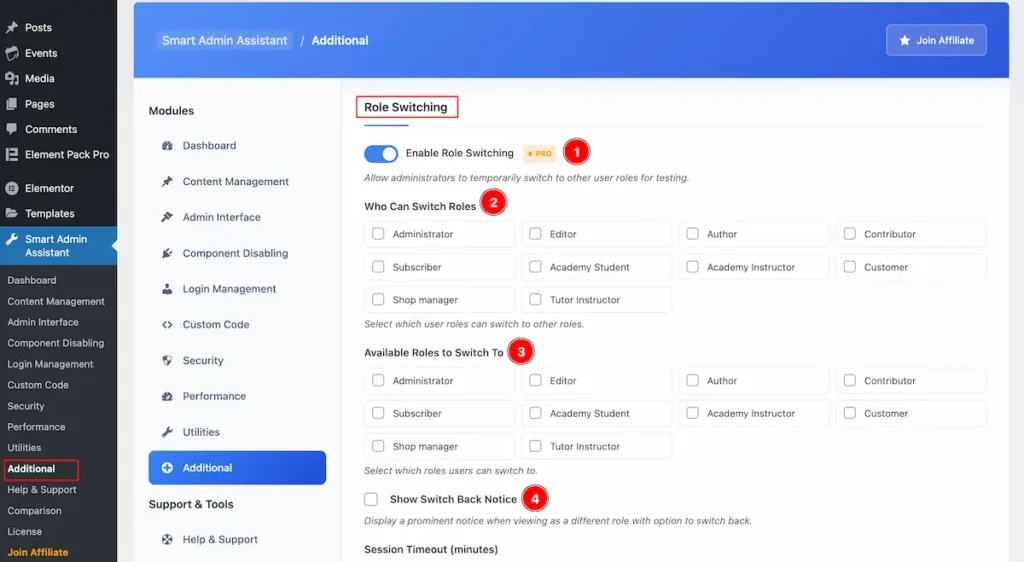Check Contributor under Who Can Switch Roles

click(850, 234)
